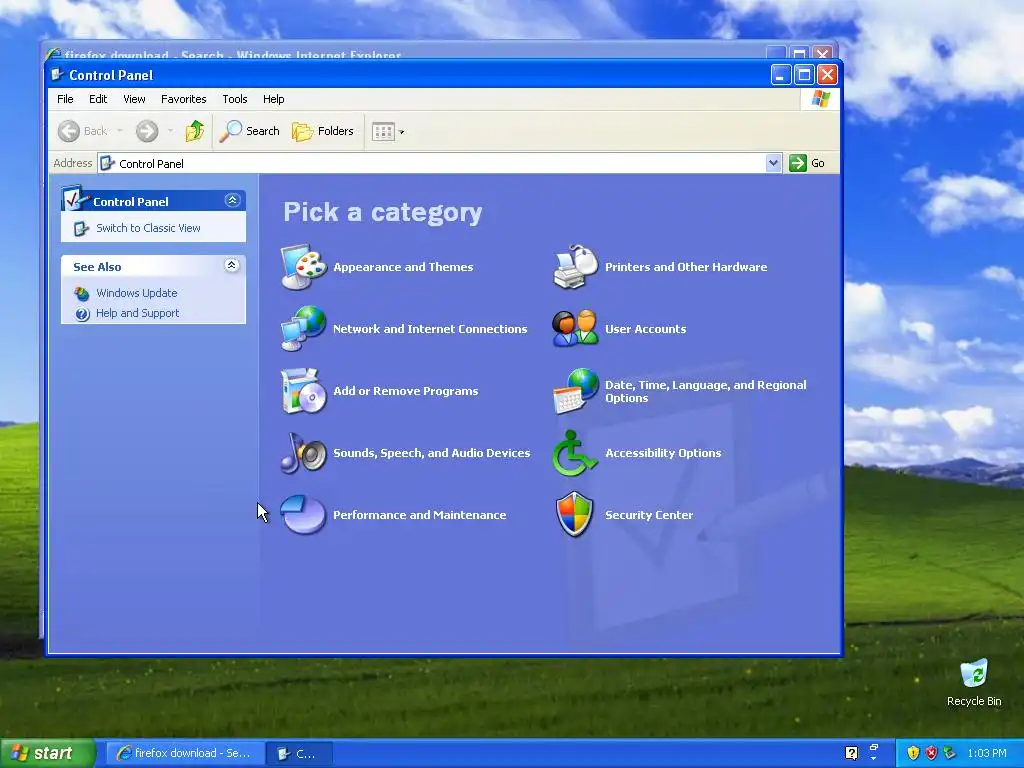Open the Help and Support link
The height and width of the screenshot is (768, 1024).
click(137, 313)
